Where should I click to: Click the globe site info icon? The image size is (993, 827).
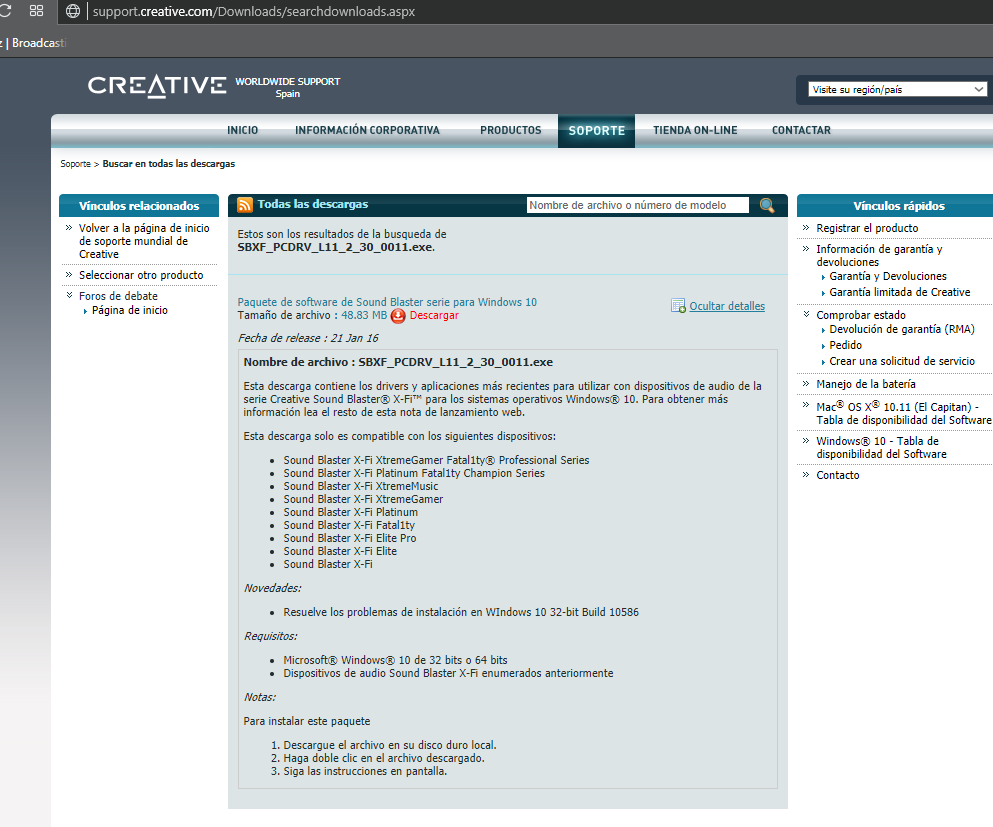coord(73,11)
